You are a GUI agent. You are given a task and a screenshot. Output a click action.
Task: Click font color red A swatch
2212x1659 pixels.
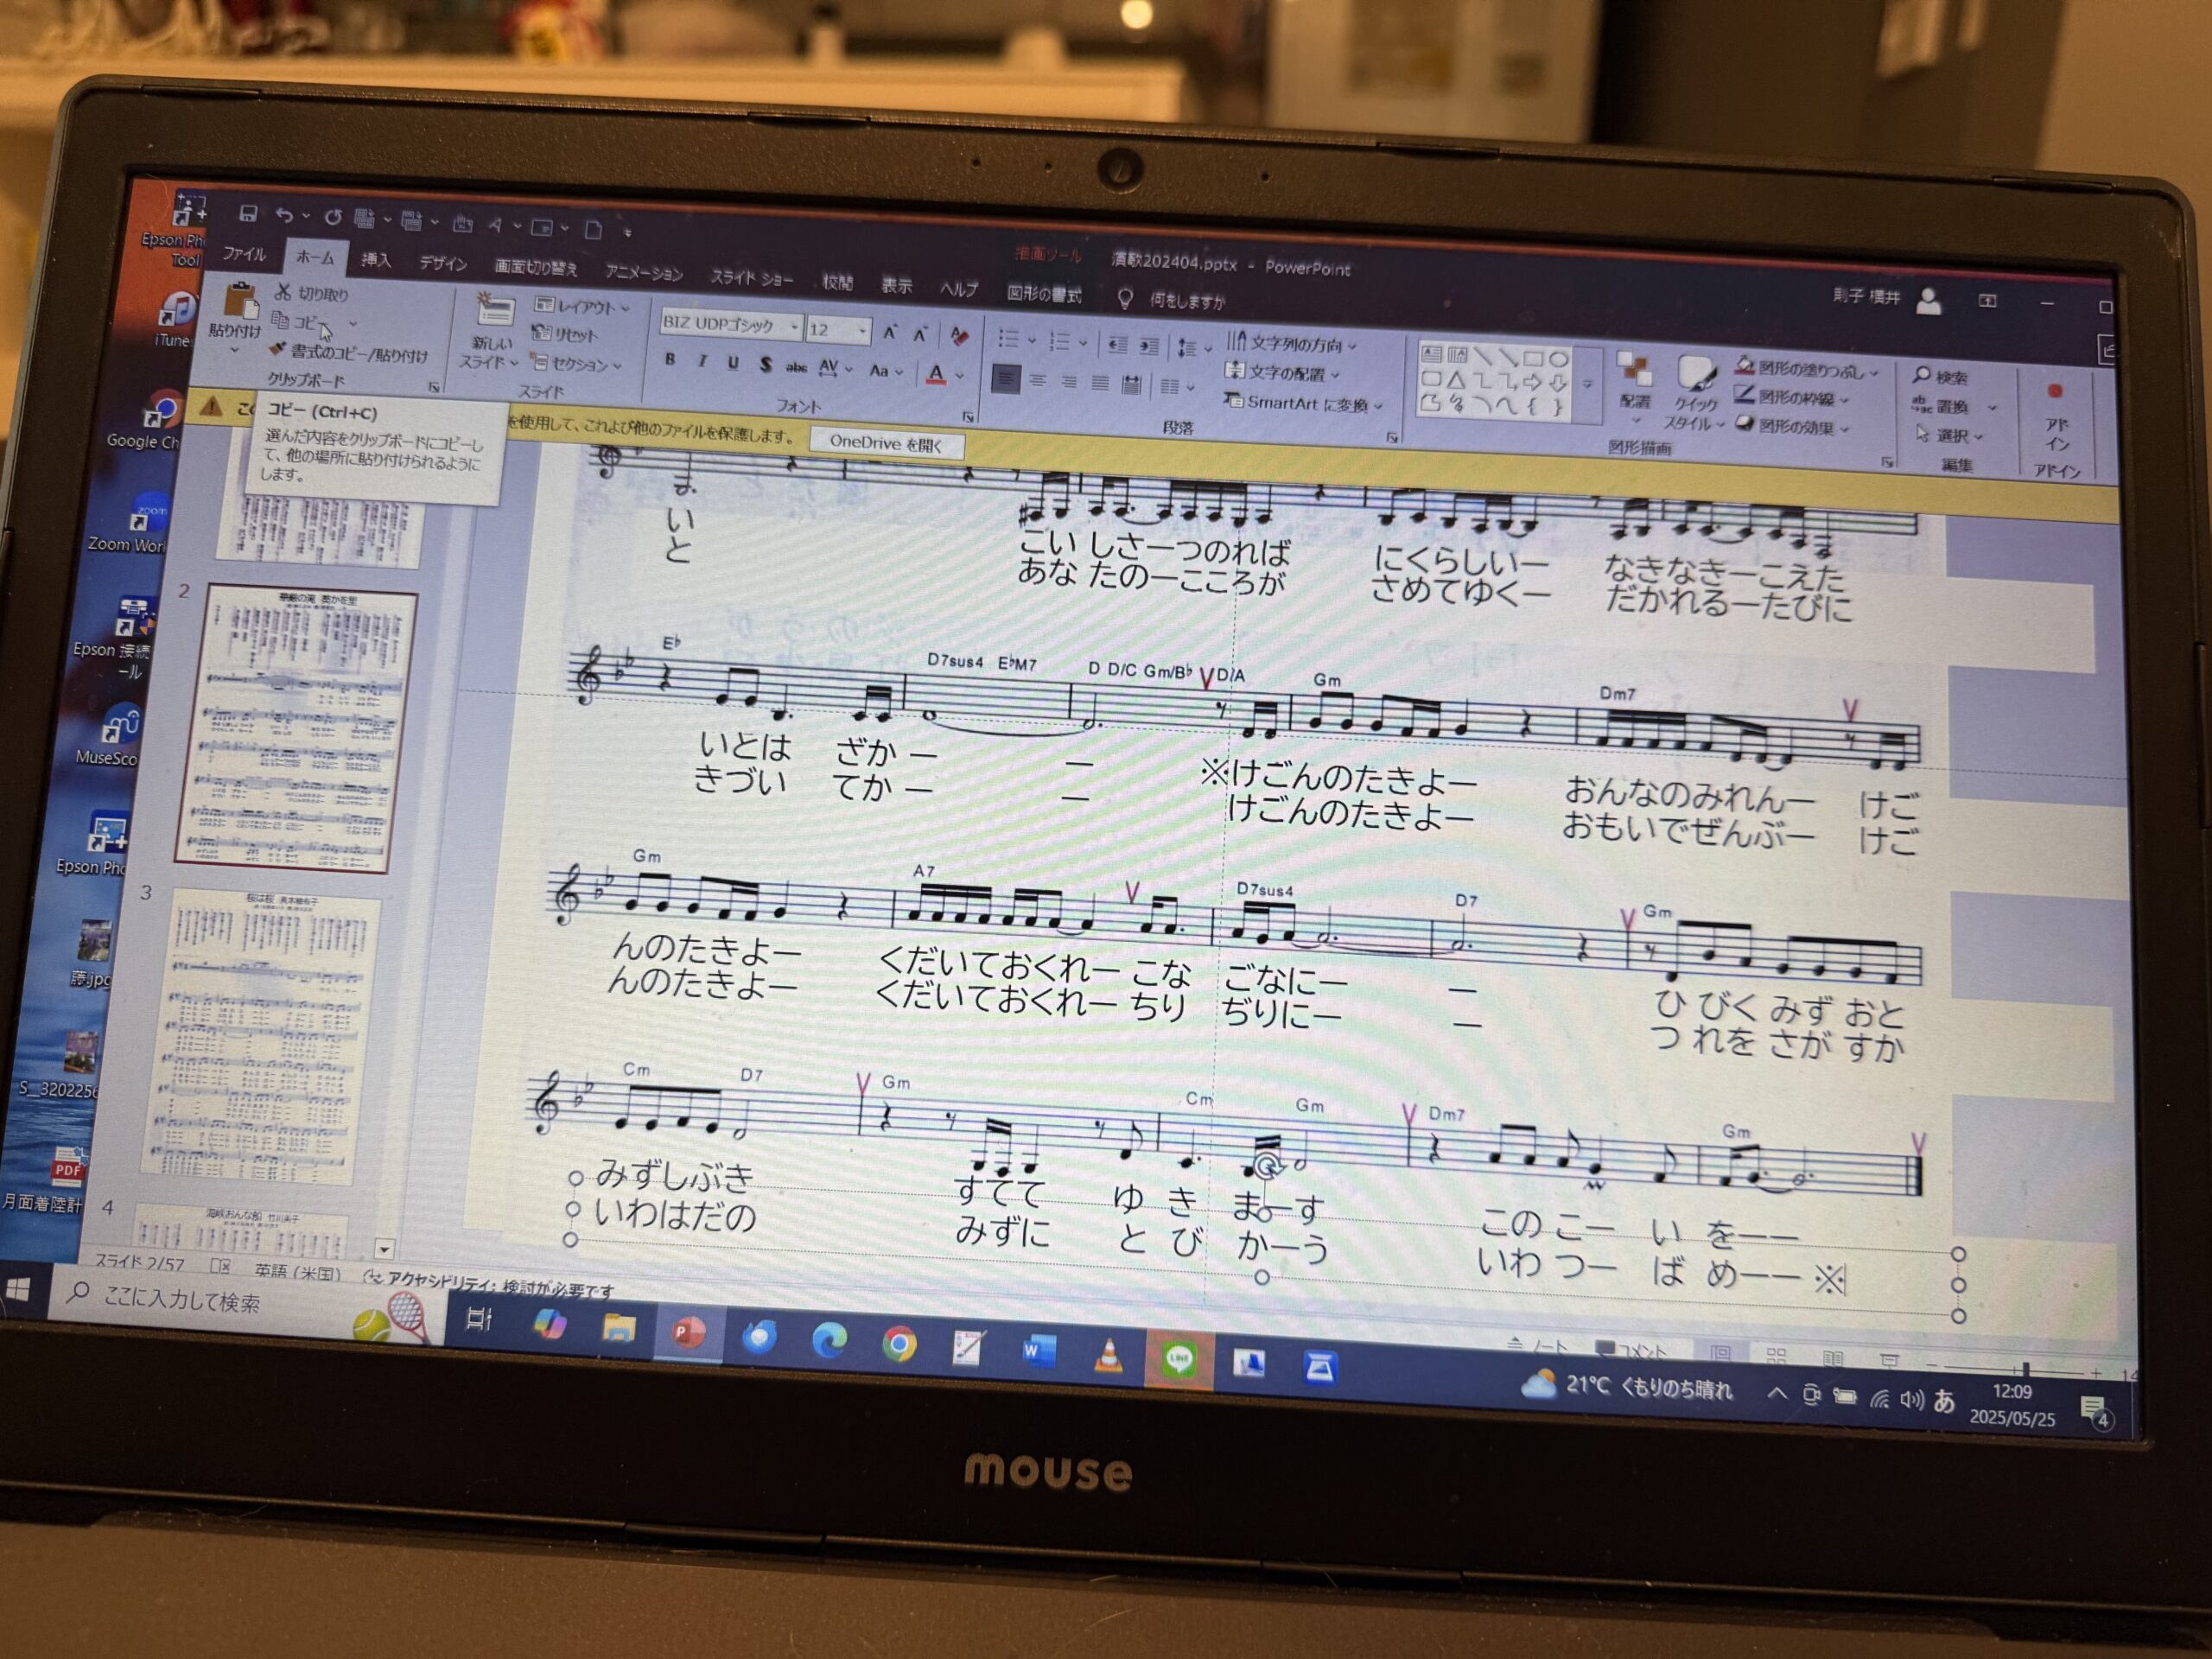pos(936,374)
